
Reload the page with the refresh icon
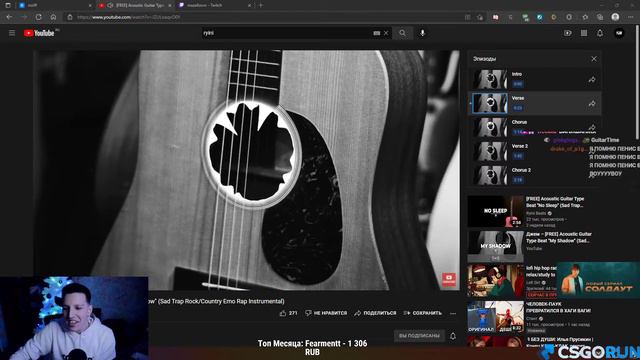[x=38, y=17]
